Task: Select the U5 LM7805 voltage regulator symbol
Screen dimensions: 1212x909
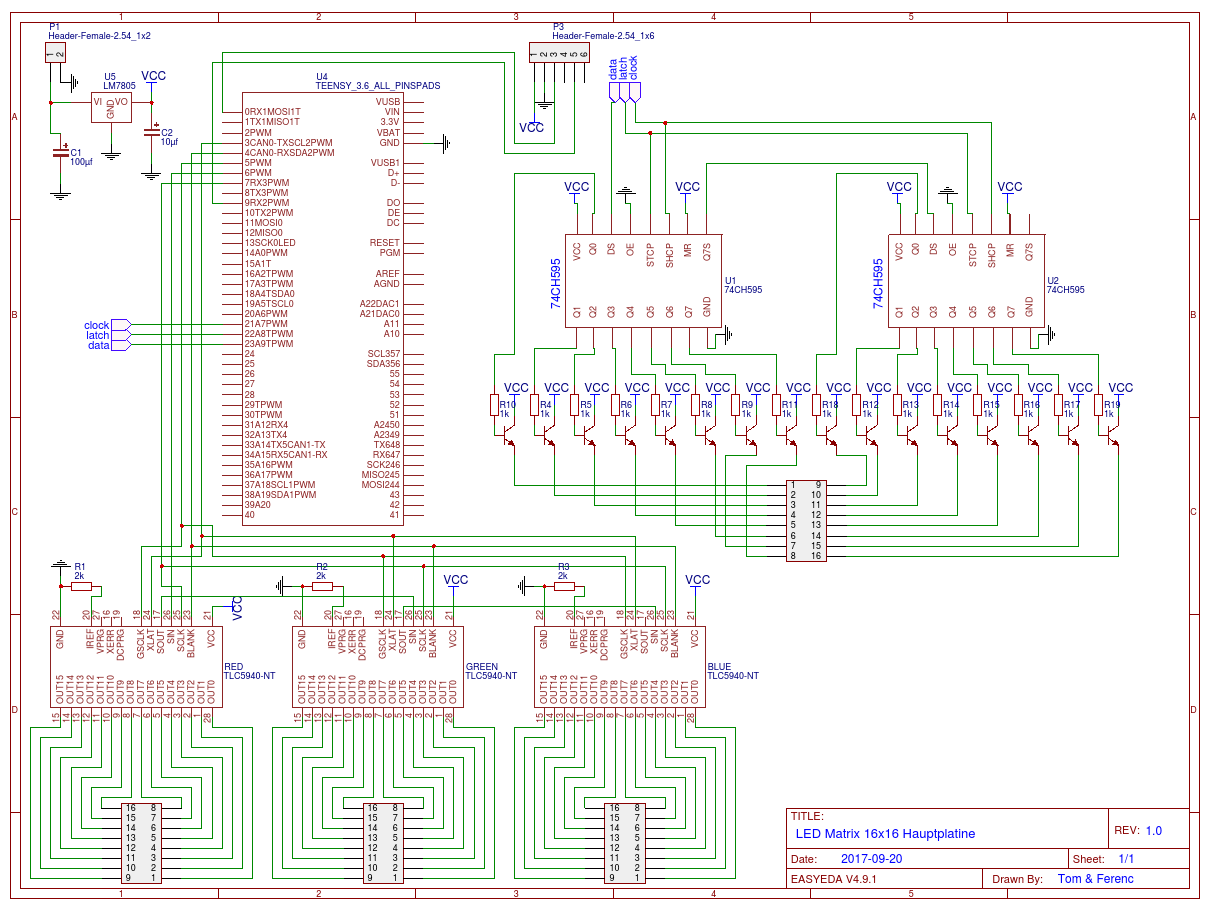Action: (x=111, y=108)
